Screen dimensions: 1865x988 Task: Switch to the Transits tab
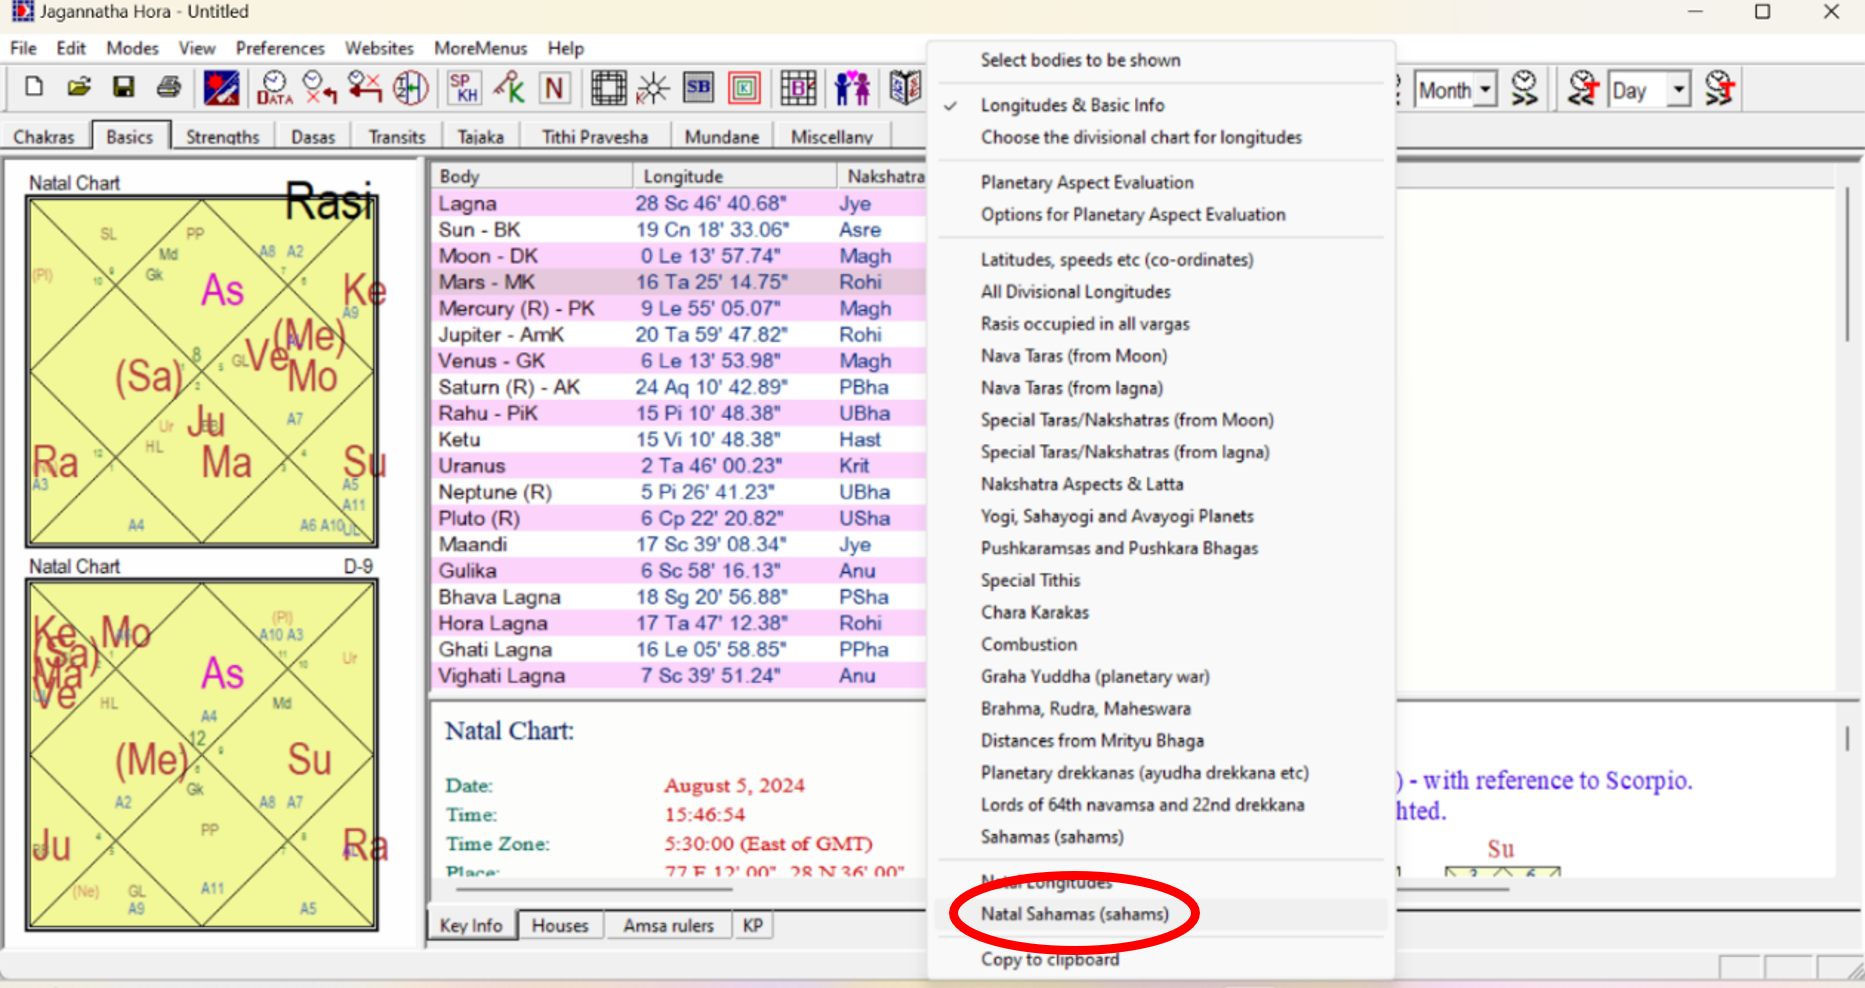(x=396, y=136)
